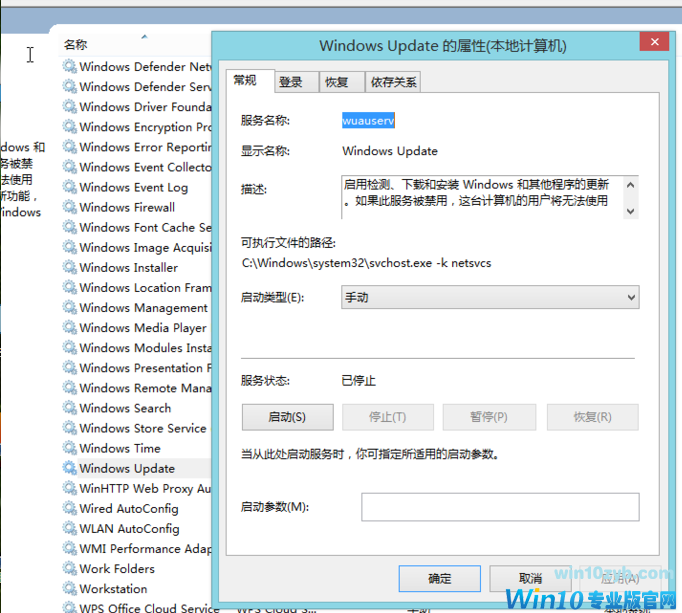Click the gear icon beside WinHTTP Web Proxy

(69, 488)
